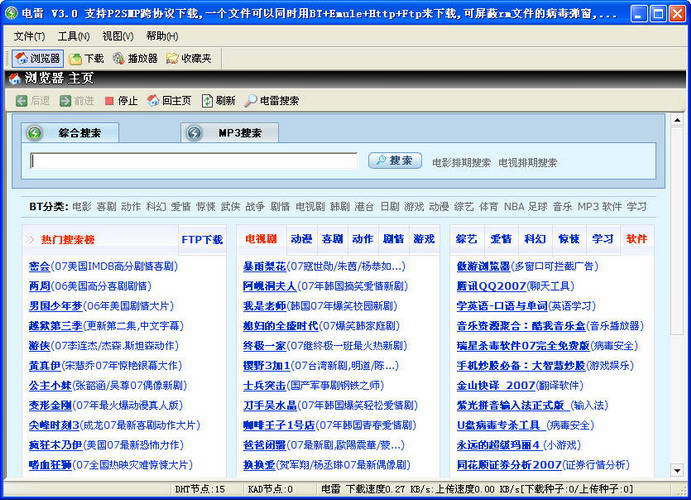Open 电视排期搜索 link
Viewport: 691px width, 500px height.
click(x=528, y=163)
